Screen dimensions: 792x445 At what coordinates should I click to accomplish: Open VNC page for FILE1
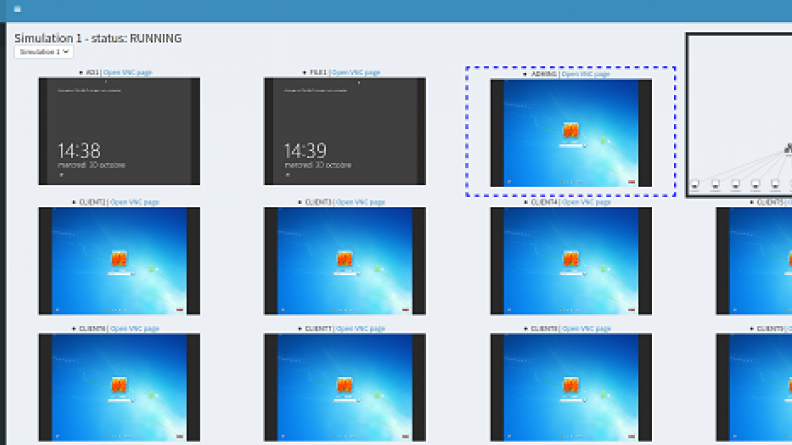(x=356, y=72)
